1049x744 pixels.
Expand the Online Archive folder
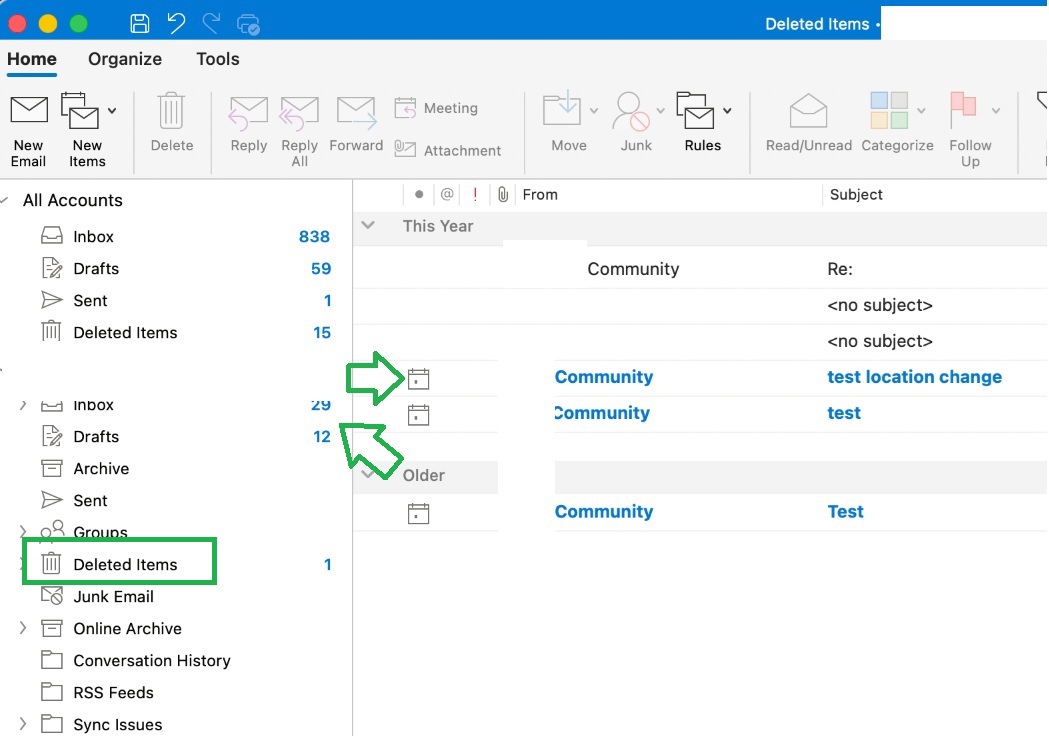coord(23,628)
